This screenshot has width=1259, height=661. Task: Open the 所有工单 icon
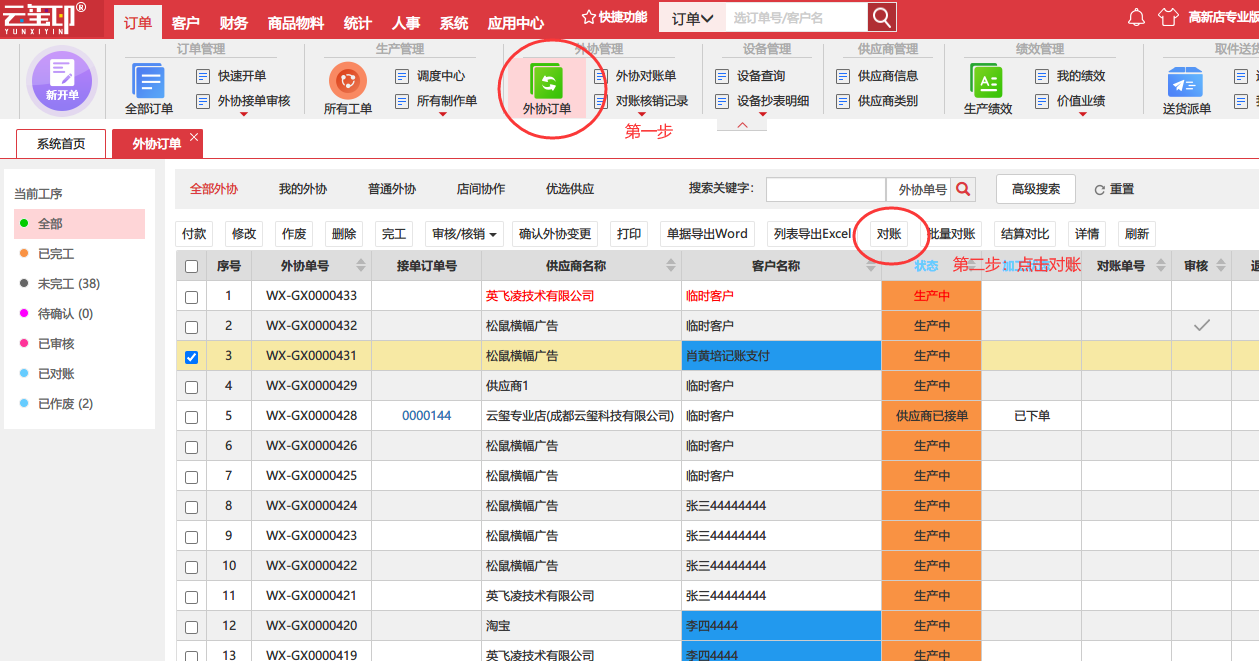(348, 87)
